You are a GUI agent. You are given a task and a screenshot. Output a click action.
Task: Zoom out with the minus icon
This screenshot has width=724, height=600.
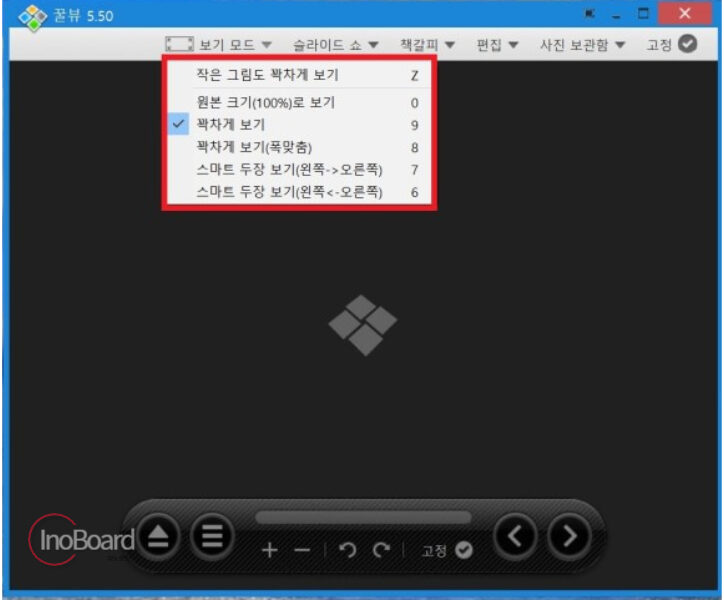point(302,550)
